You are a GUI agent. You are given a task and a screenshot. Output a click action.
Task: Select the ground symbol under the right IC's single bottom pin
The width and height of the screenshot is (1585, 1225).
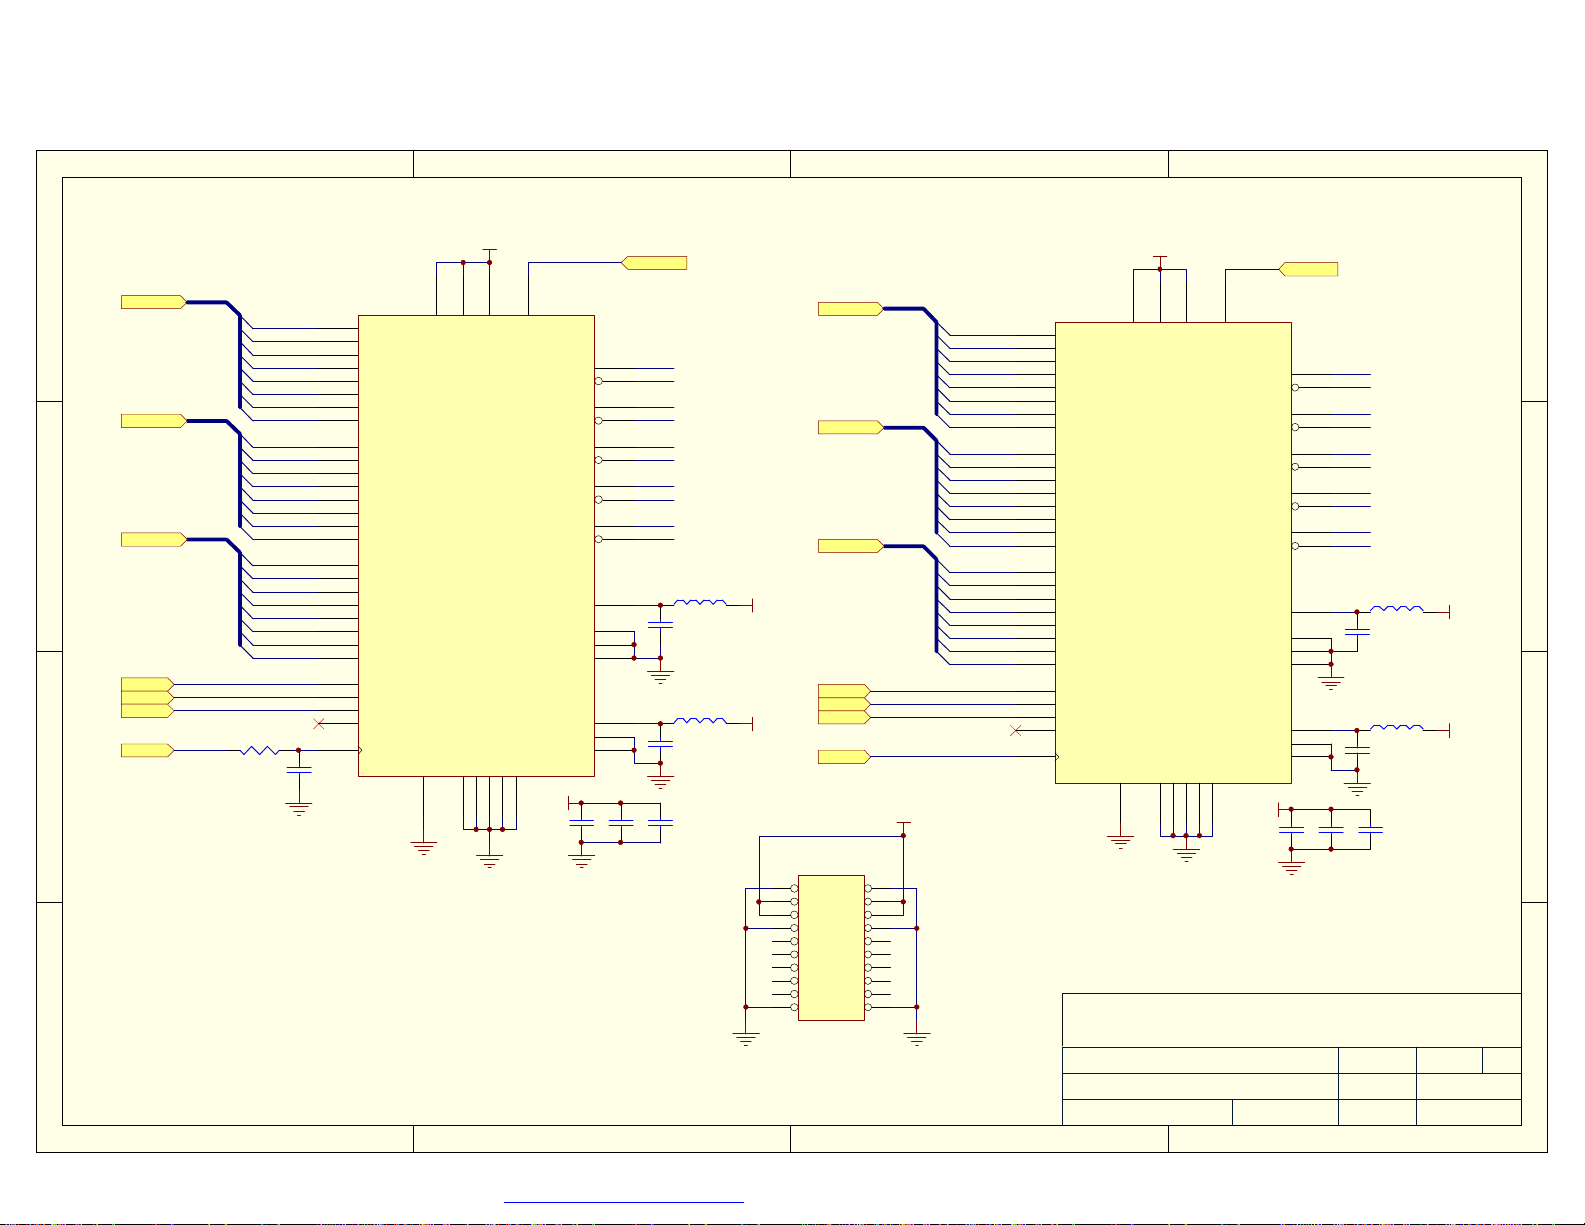point(1120,843)
